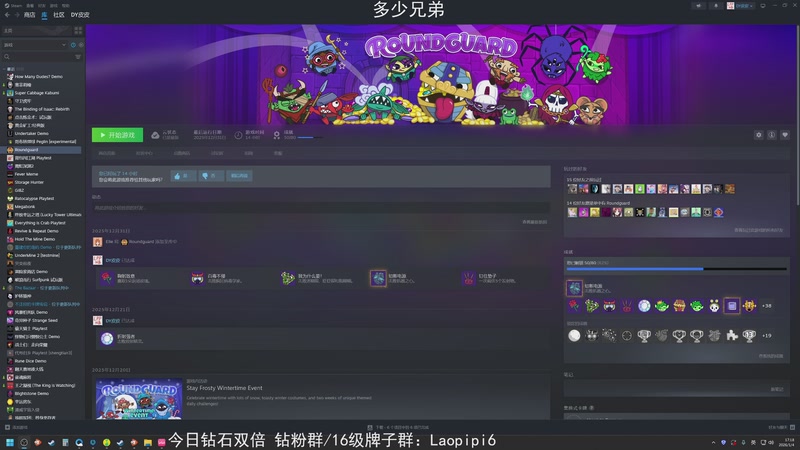Select Storage Hunter in library list
800x450 pixels.
click(x=29, y=182)
